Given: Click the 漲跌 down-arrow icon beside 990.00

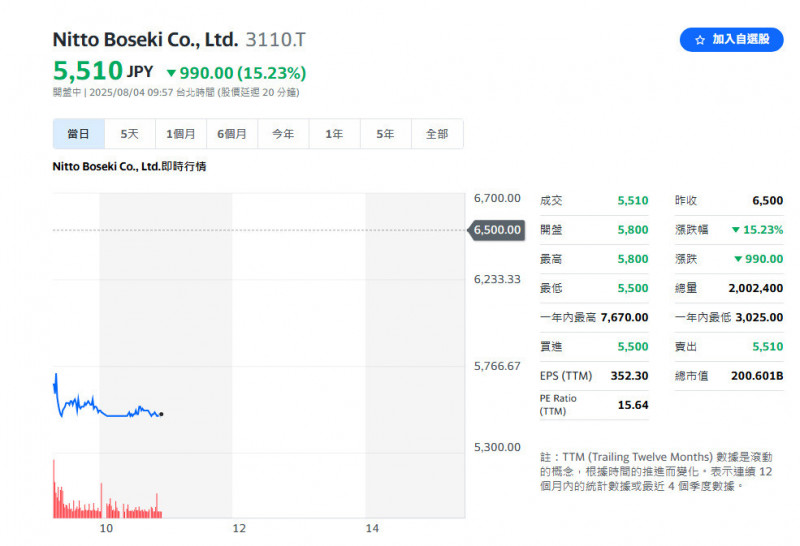Looking at the screenshot, I should point(738,259).
